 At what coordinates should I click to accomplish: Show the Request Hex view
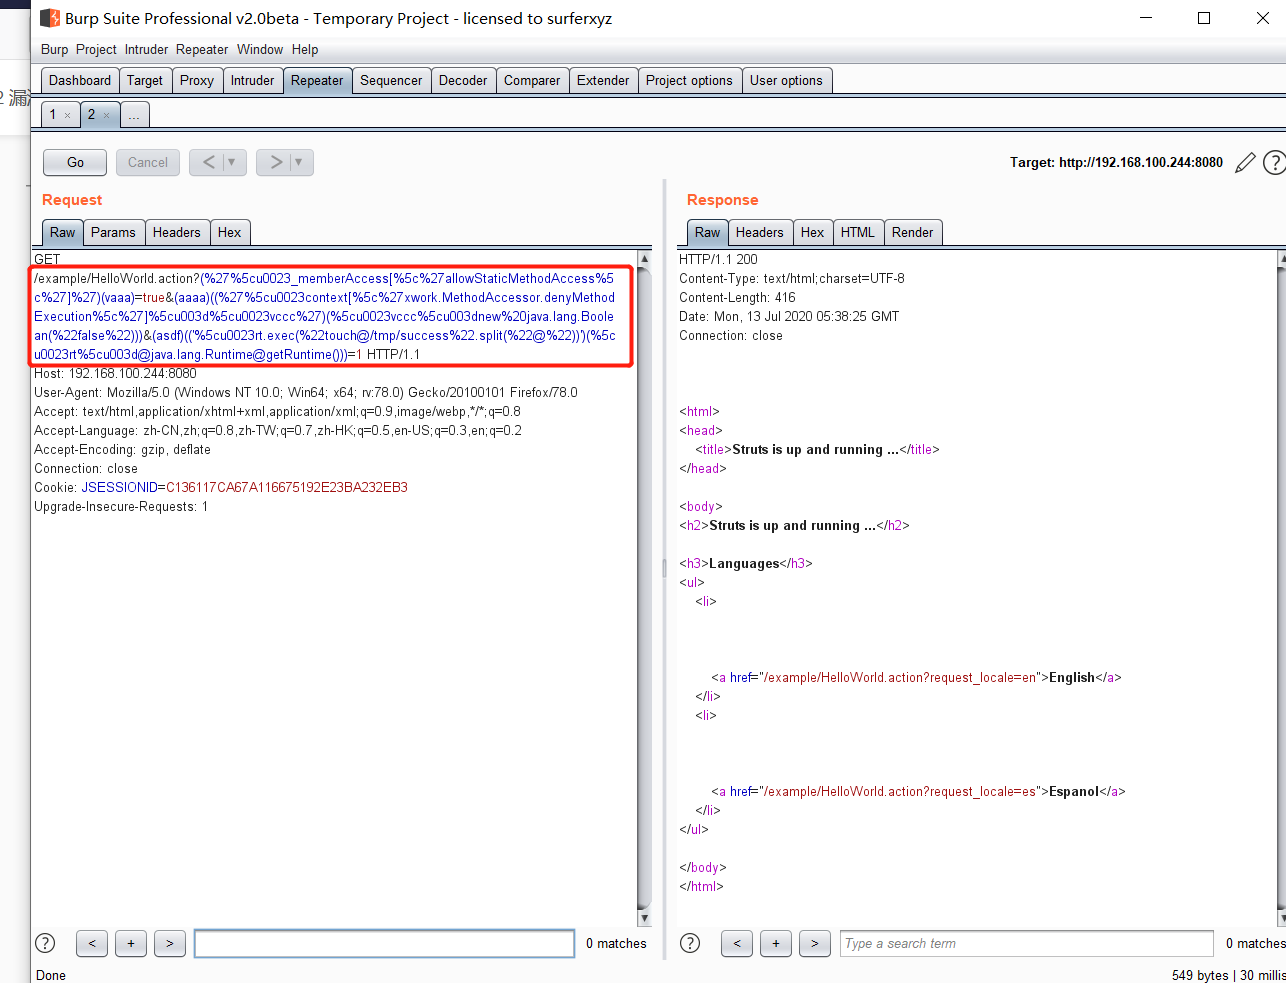(230, 233)
